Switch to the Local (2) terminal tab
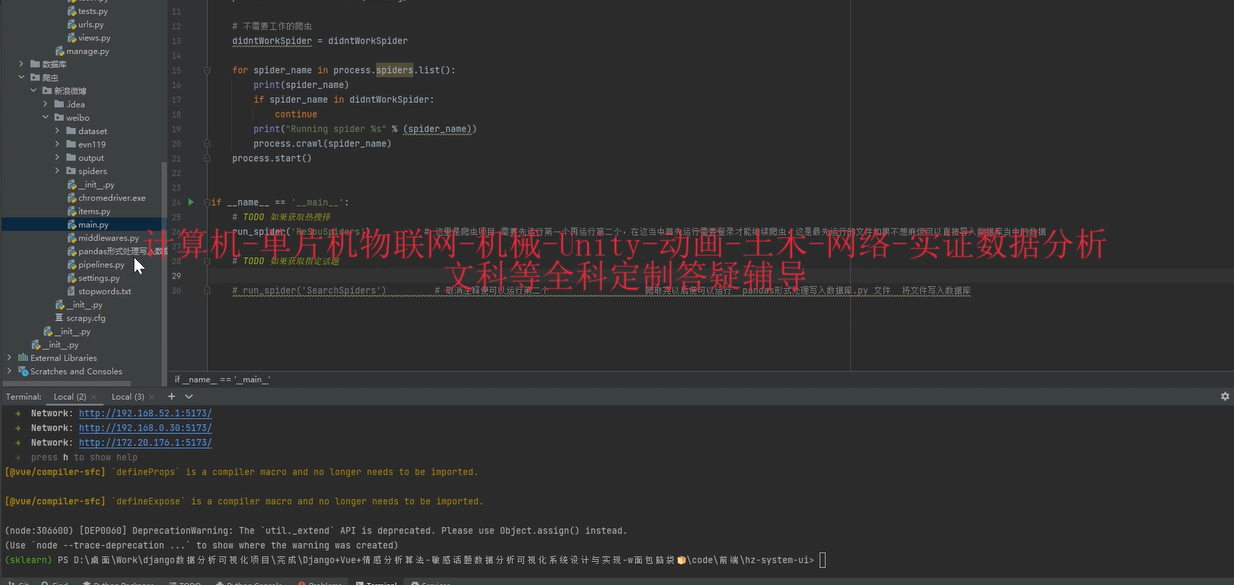Viewport: 1234px width, 585px height. [x=70, y=397]
